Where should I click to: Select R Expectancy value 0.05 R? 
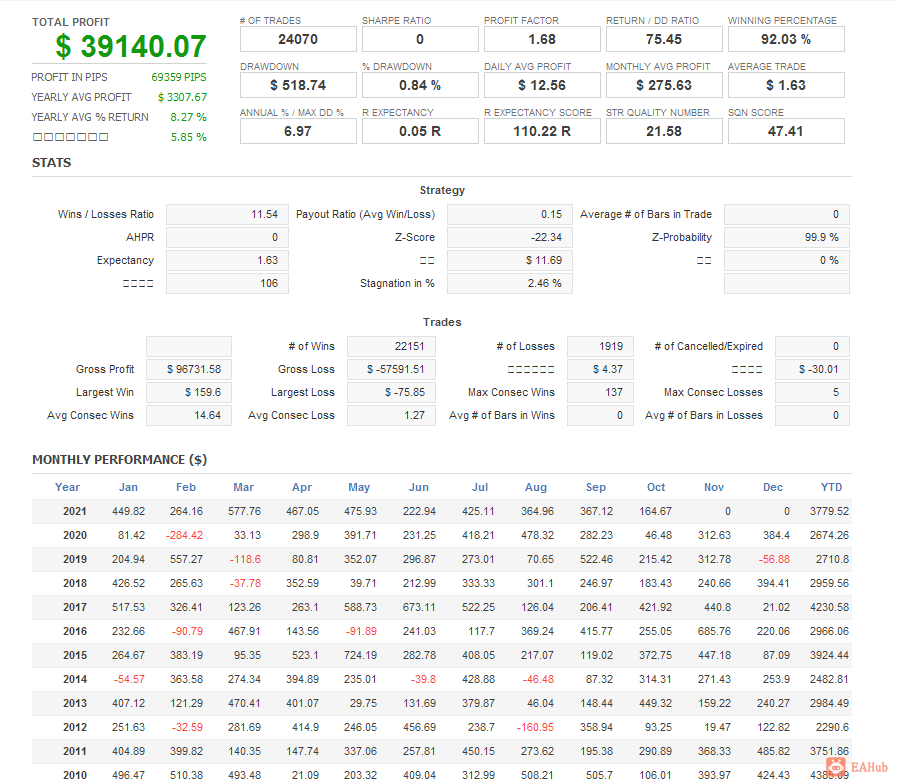click(420, 131)
